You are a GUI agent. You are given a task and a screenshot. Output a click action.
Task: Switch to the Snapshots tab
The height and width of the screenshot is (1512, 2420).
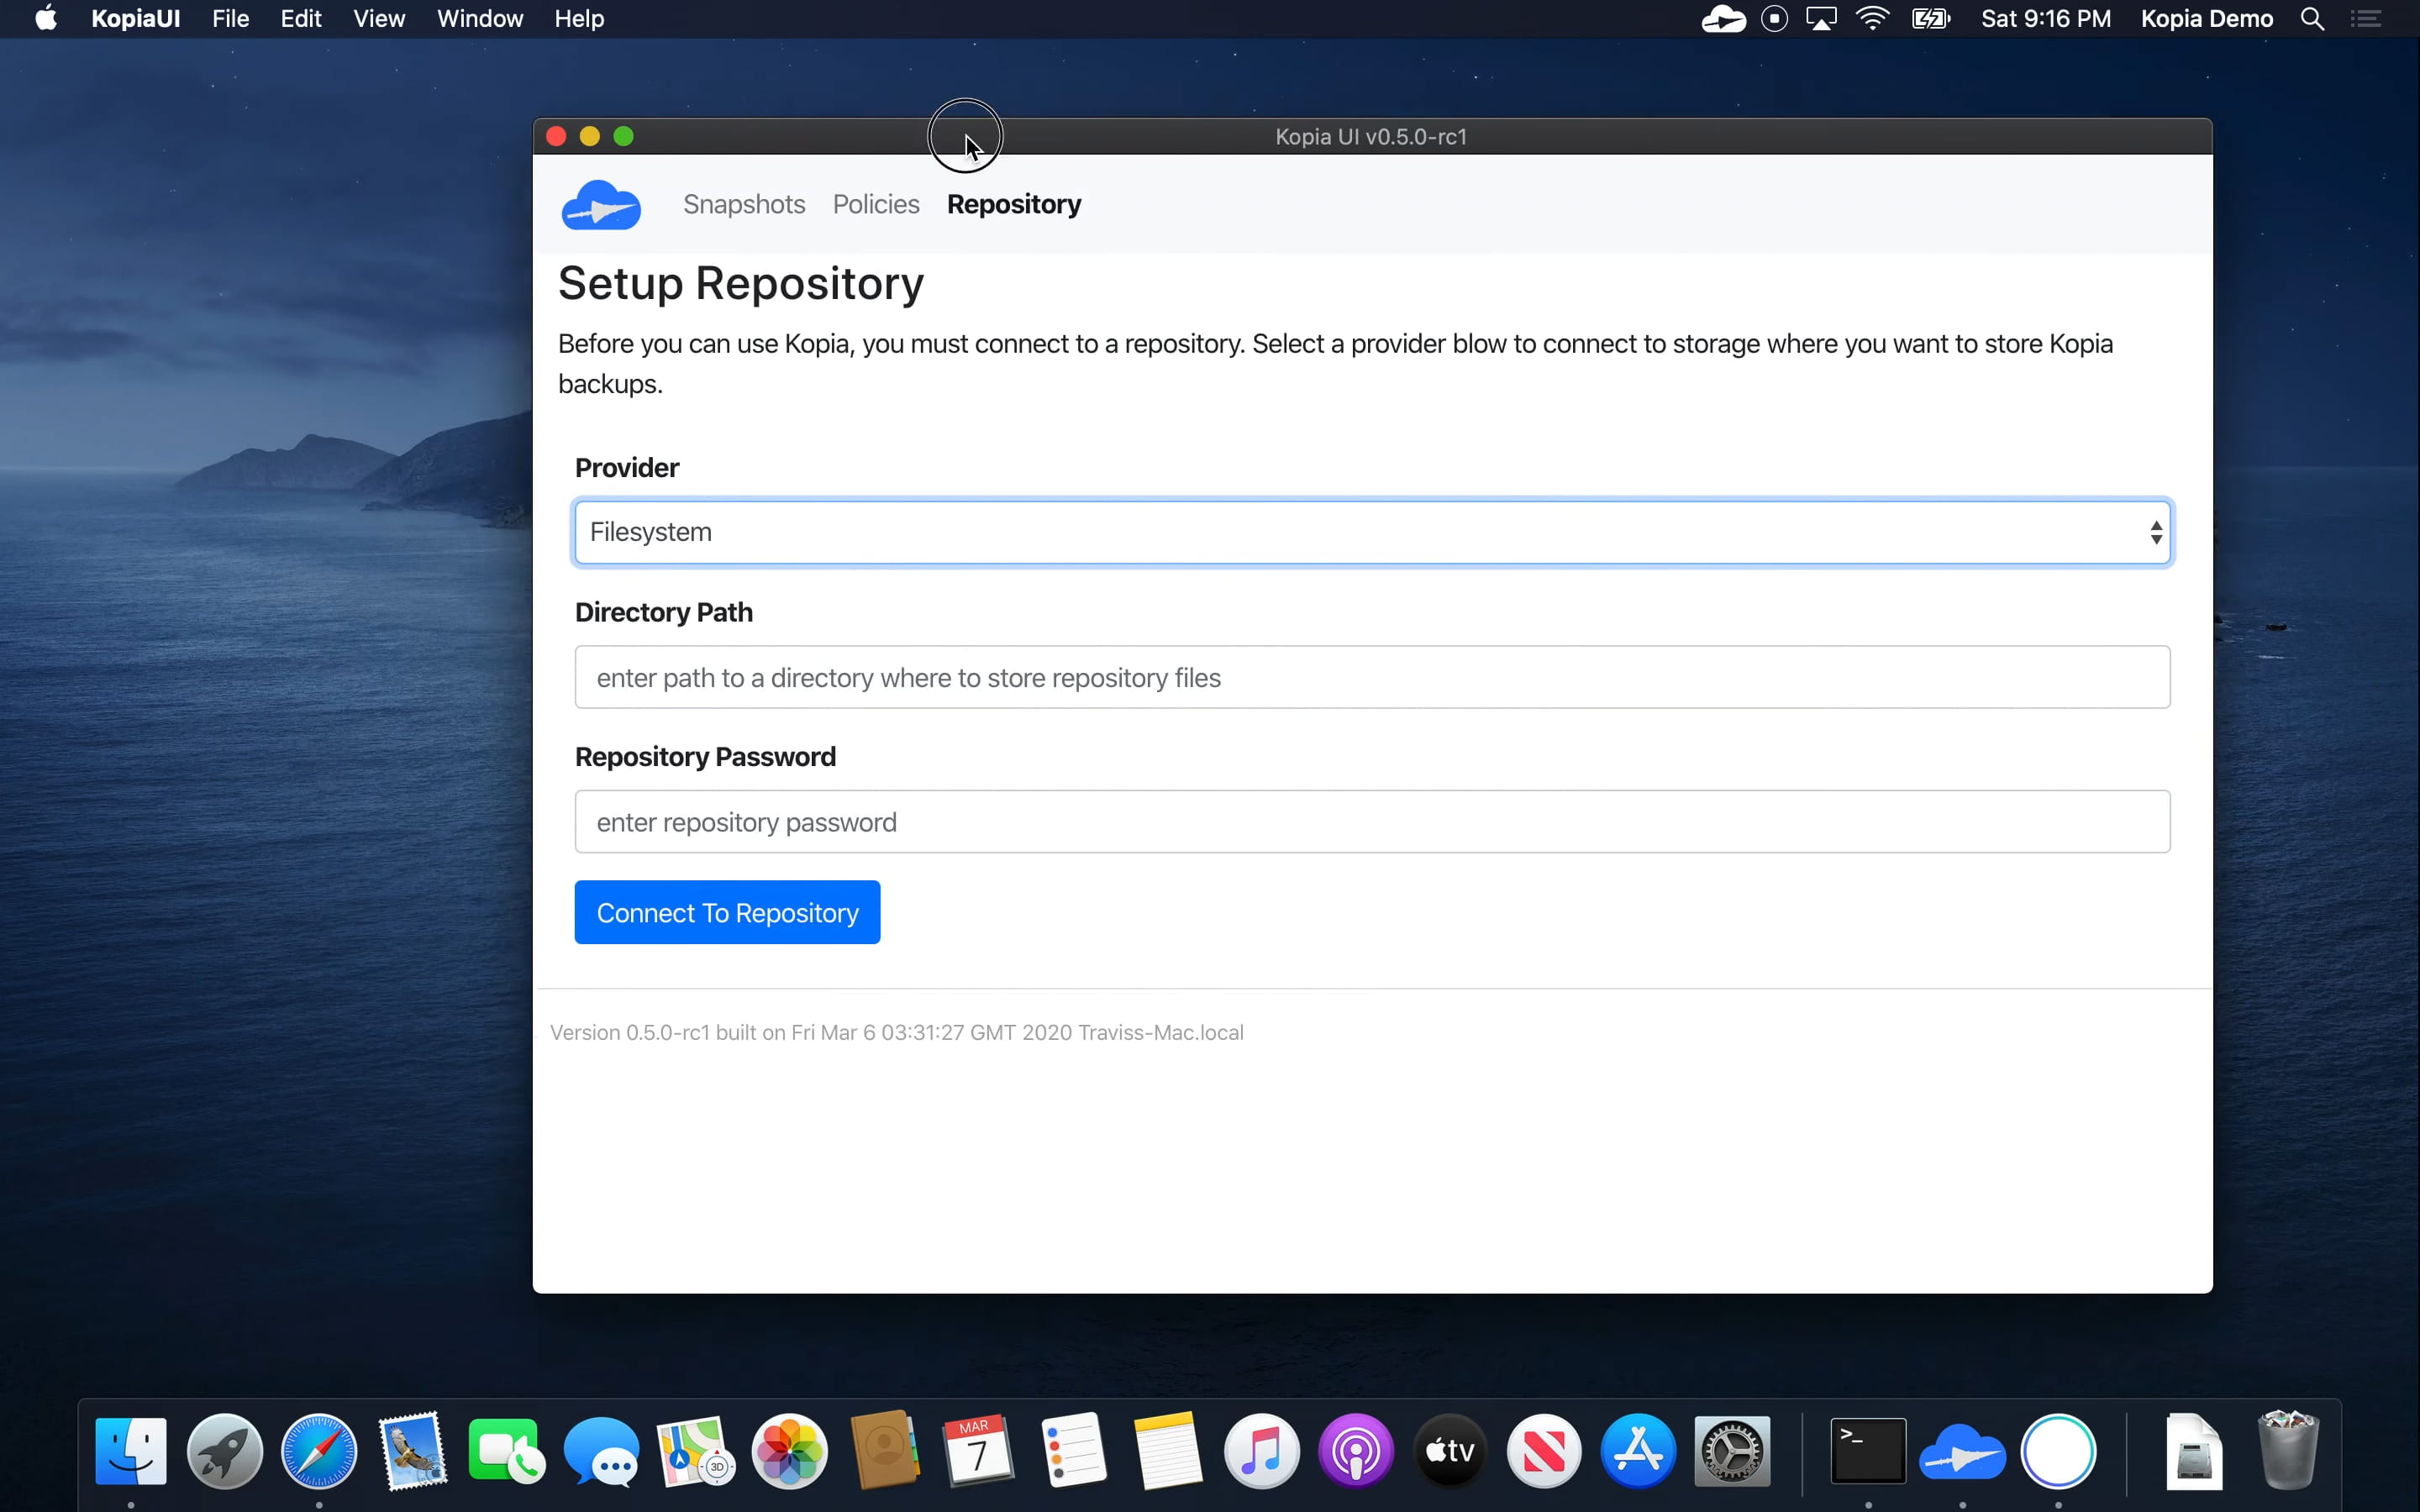[x=744, y=204]
